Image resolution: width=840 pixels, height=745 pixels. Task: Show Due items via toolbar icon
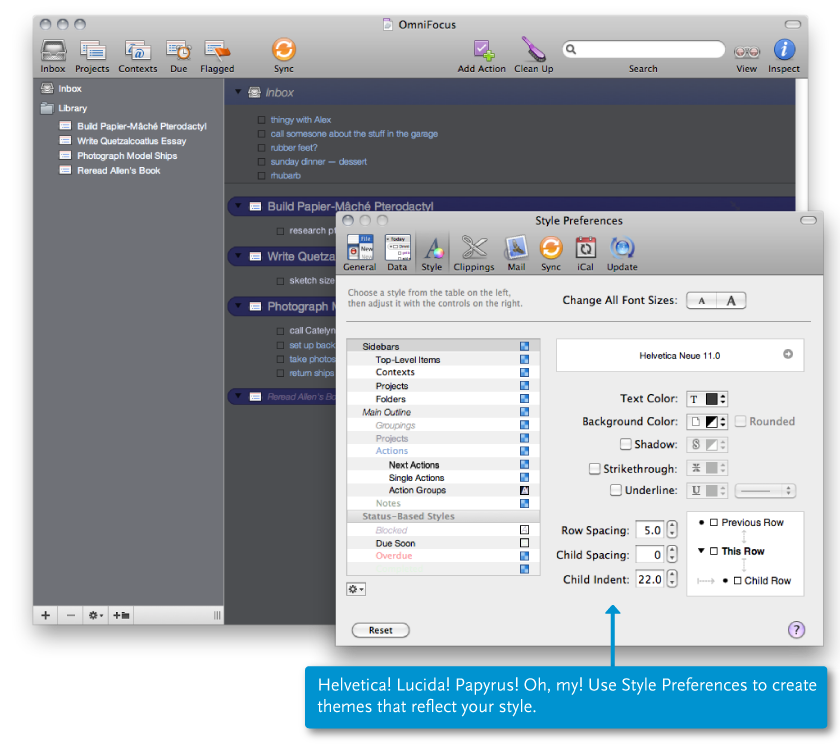pos(178,56)
